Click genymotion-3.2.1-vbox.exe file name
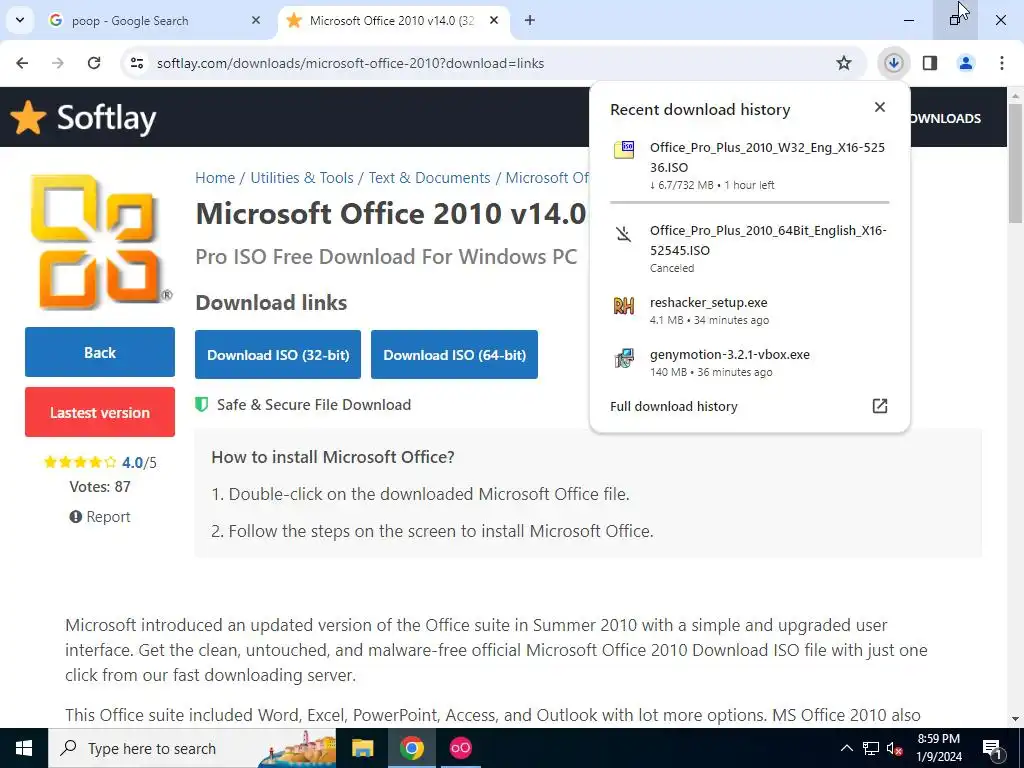The height and width of the screenshot is (768, 1024). (729, 355)
